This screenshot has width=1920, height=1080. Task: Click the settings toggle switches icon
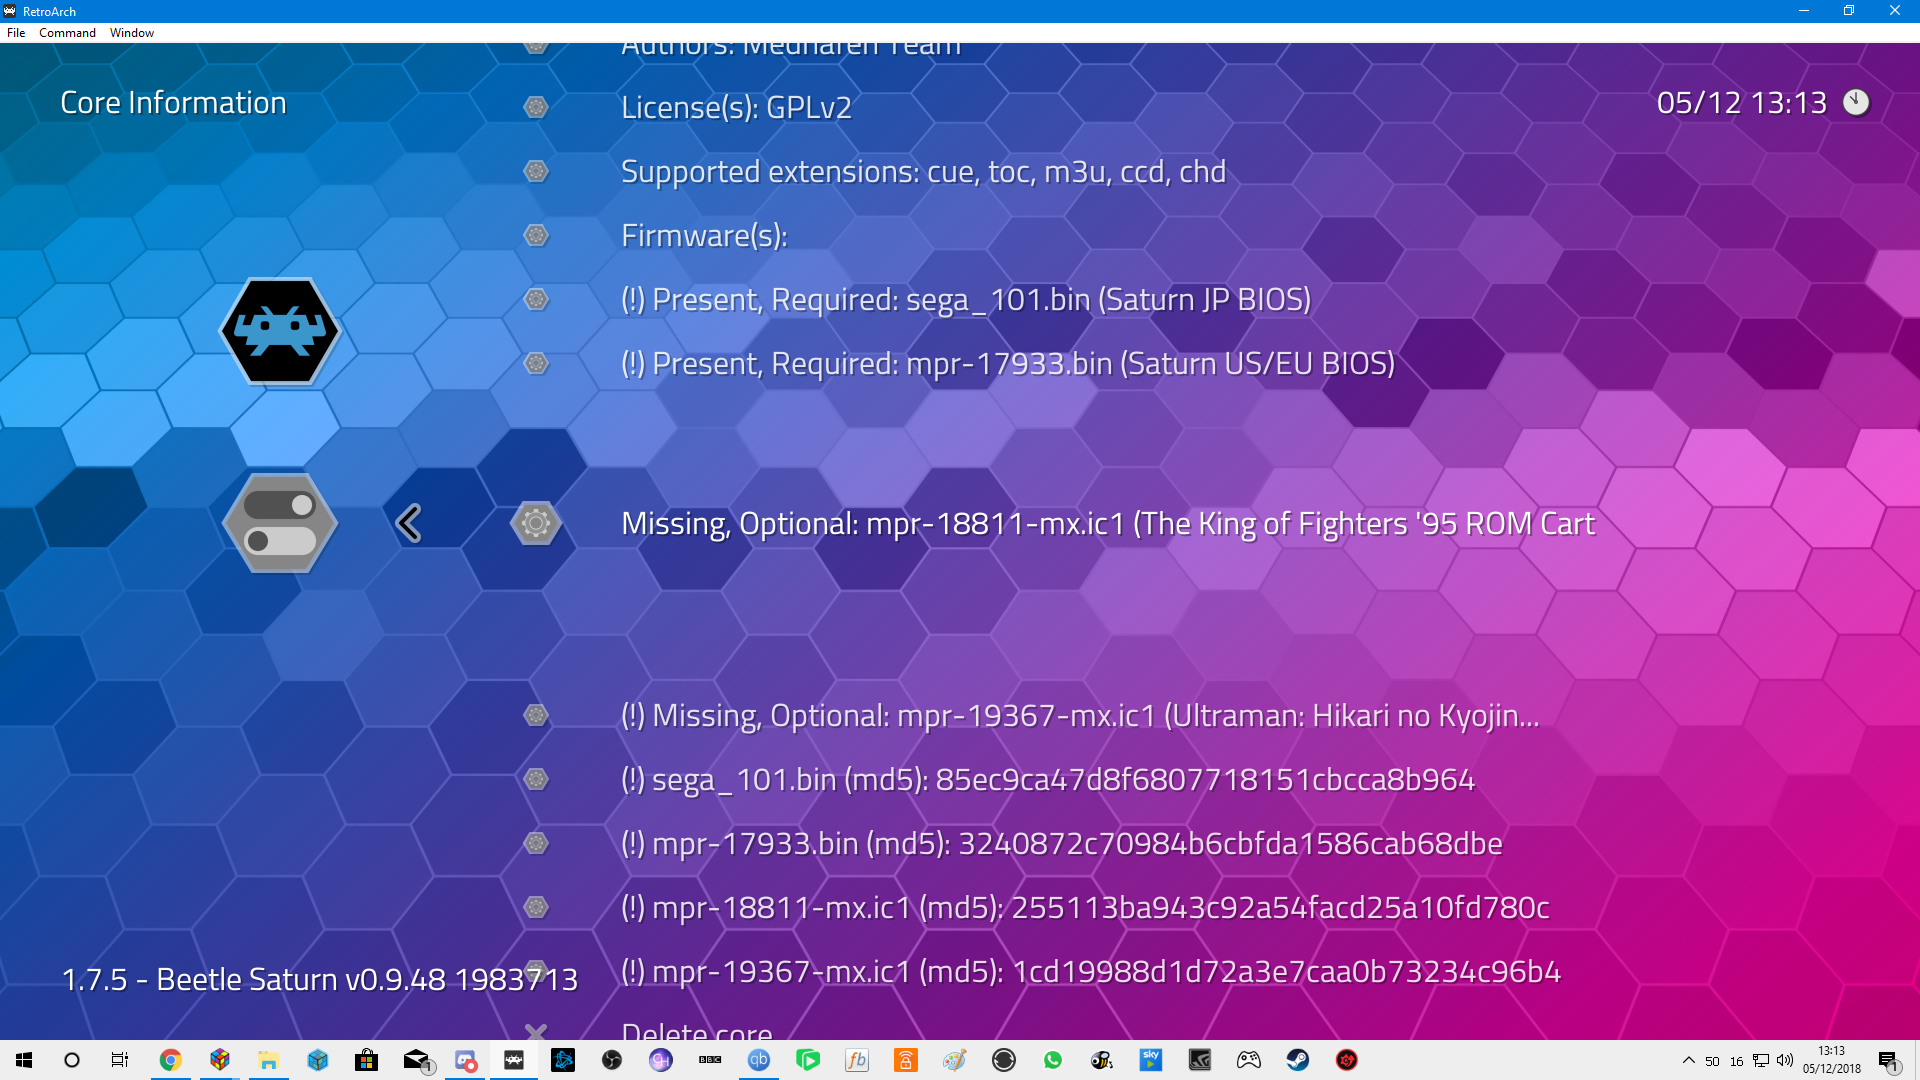tap(280, 523)
